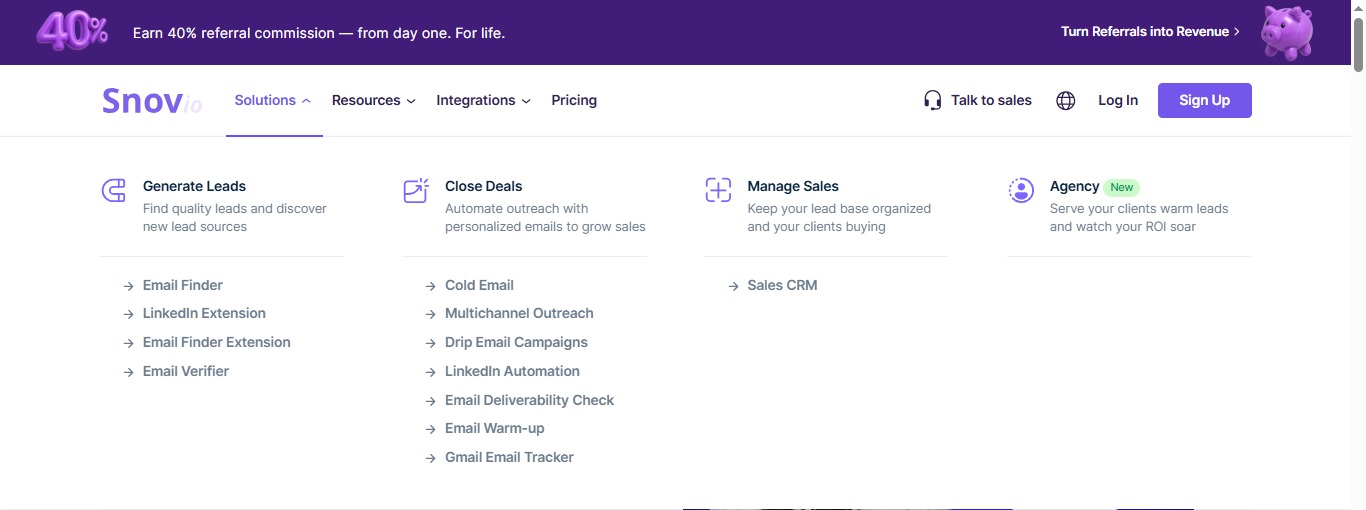Open Email Finder Extension
The image size is (1366, 510).
point(217,342)
